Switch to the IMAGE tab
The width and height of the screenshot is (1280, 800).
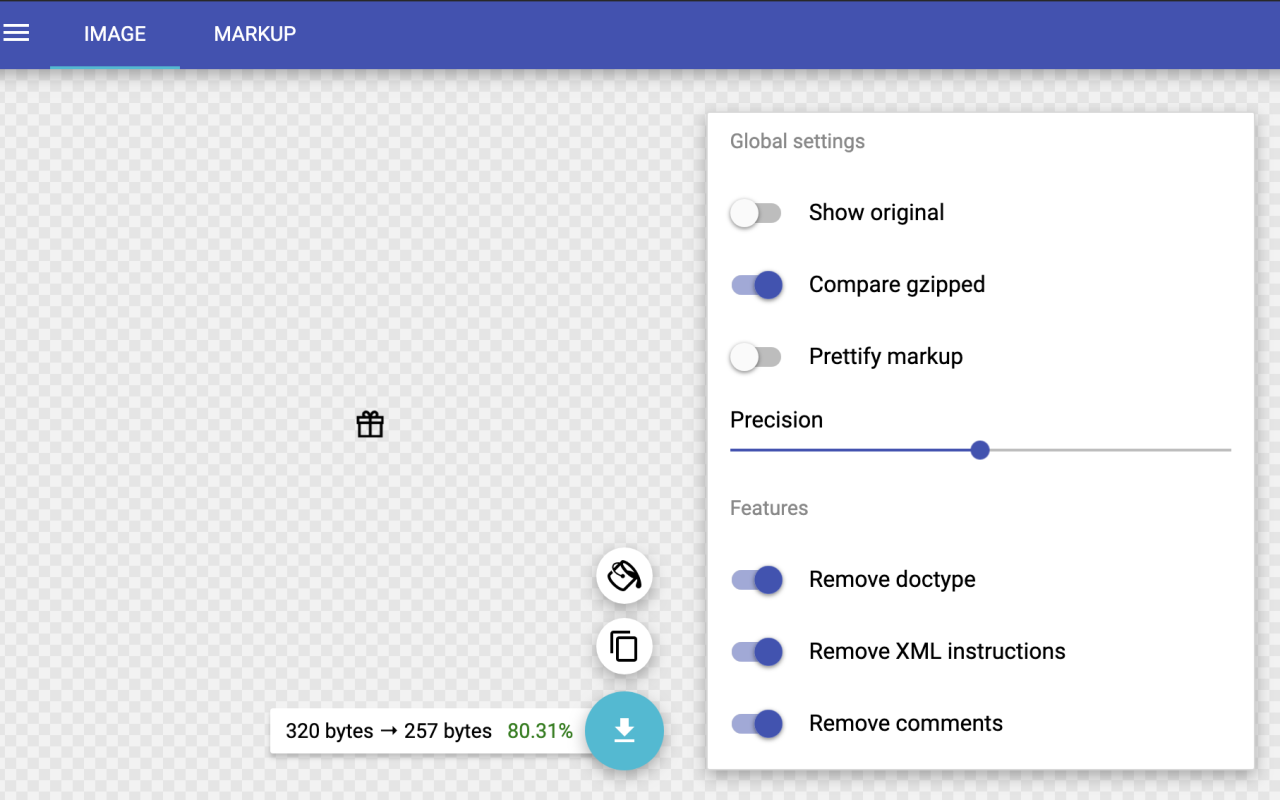[x=115, y=34]
